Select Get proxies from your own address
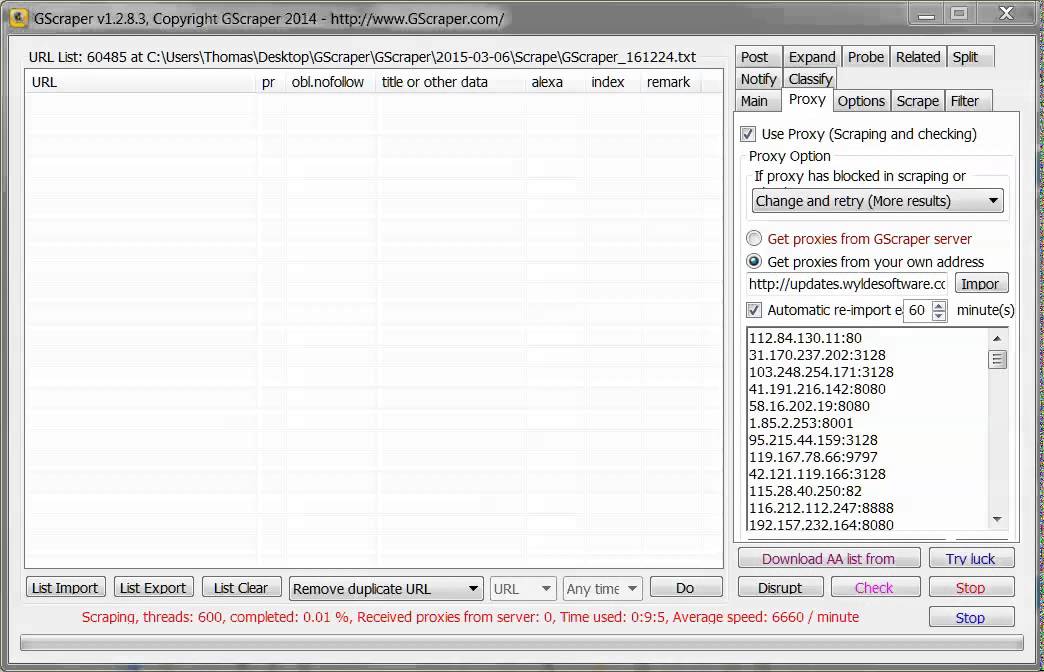 pos(754,261)
